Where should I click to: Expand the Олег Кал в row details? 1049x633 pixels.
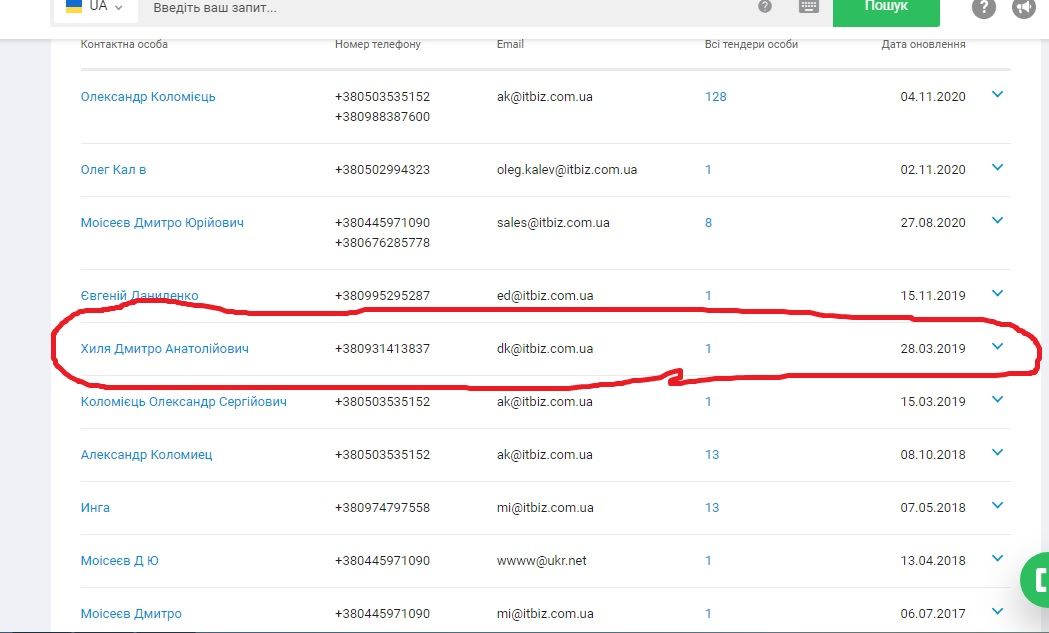tap(997, 168)
